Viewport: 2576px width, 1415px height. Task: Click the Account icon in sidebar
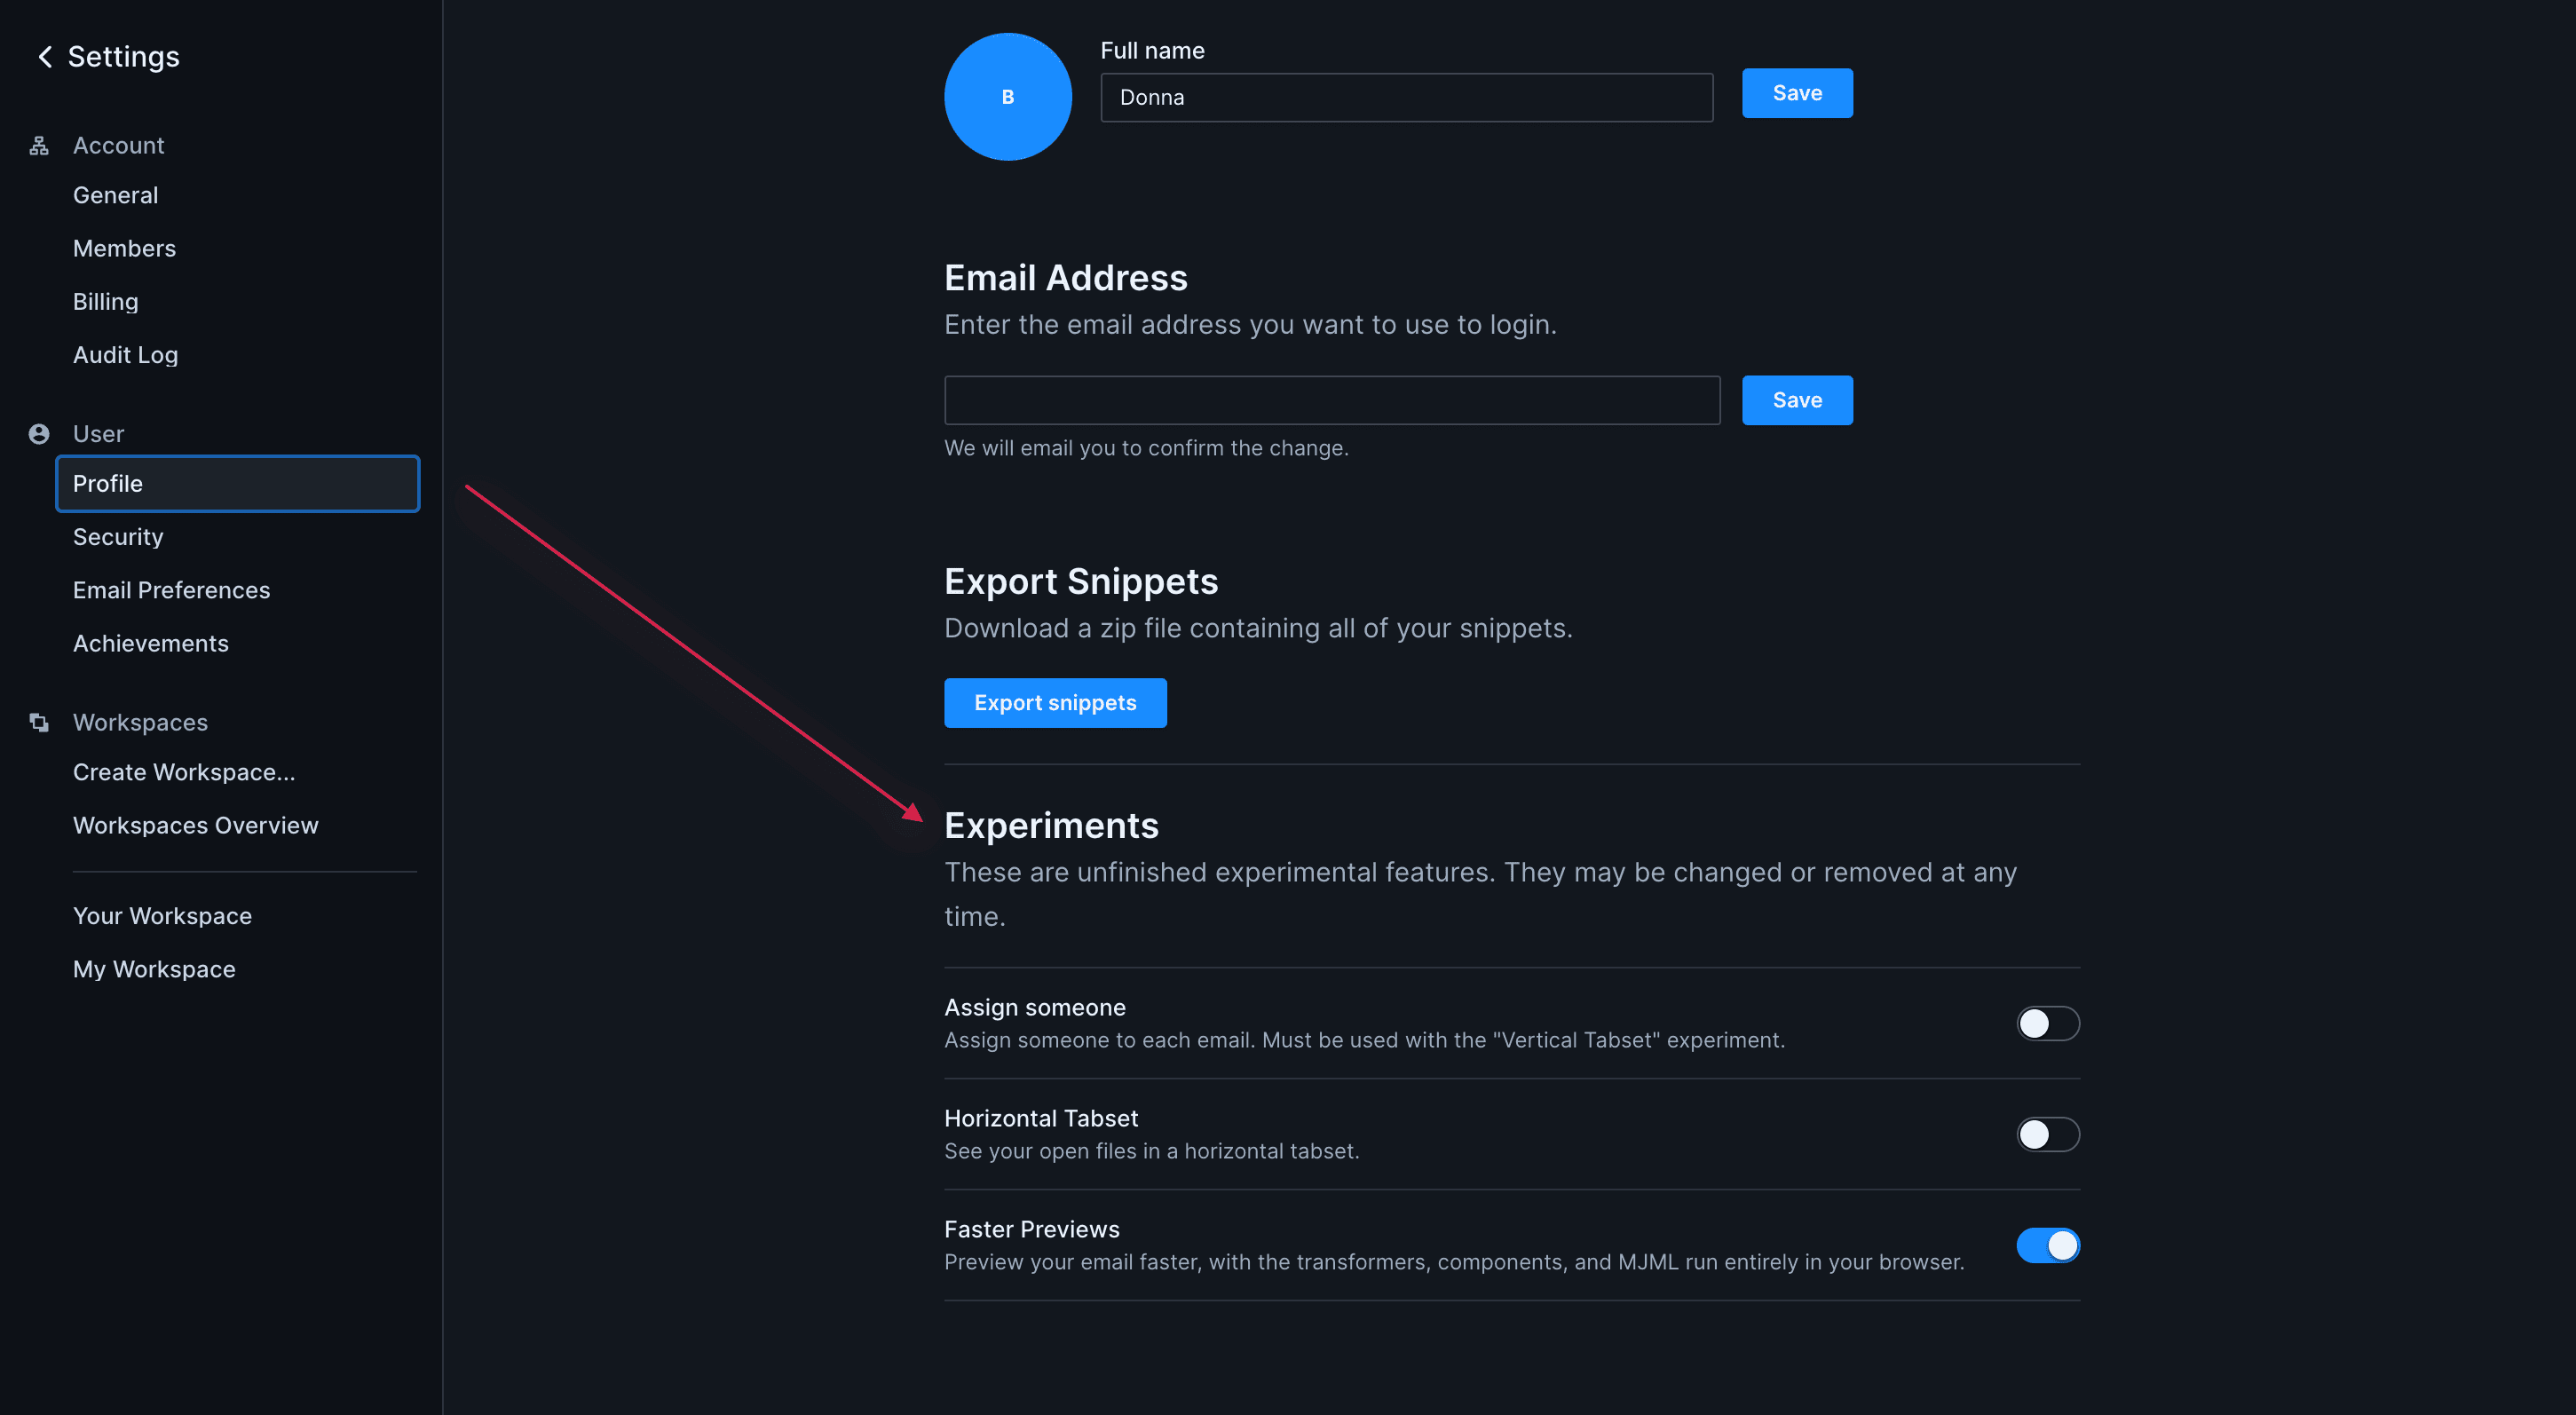(38, 145)
